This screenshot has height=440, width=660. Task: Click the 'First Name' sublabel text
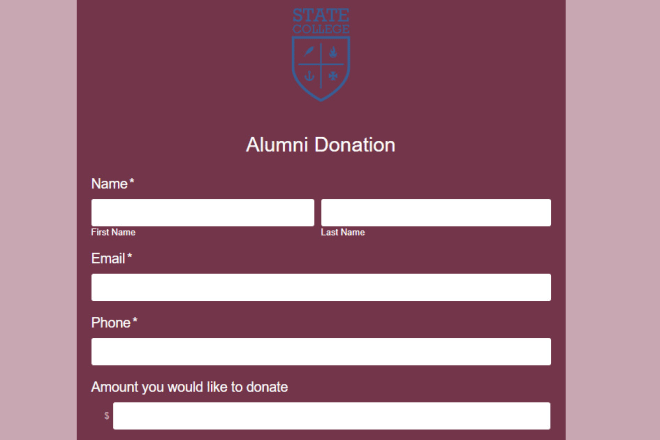pos(113,232)
